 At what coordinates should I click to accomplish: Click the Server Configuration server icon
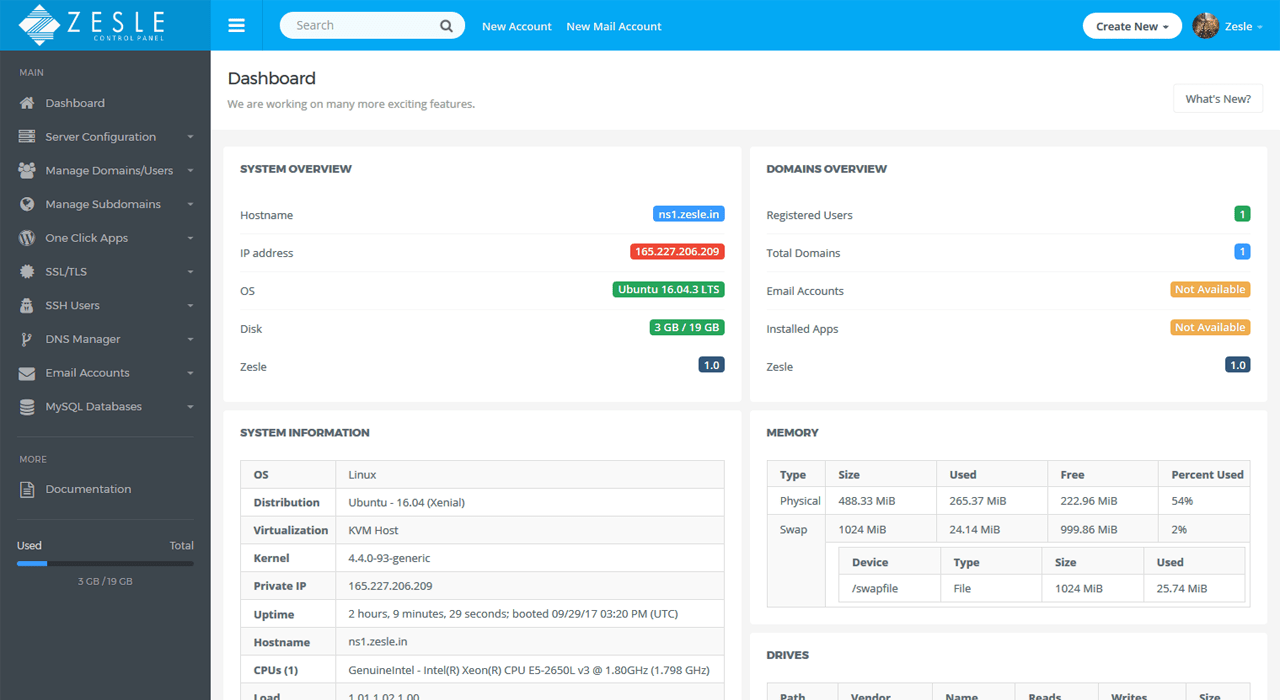(27, 137)
